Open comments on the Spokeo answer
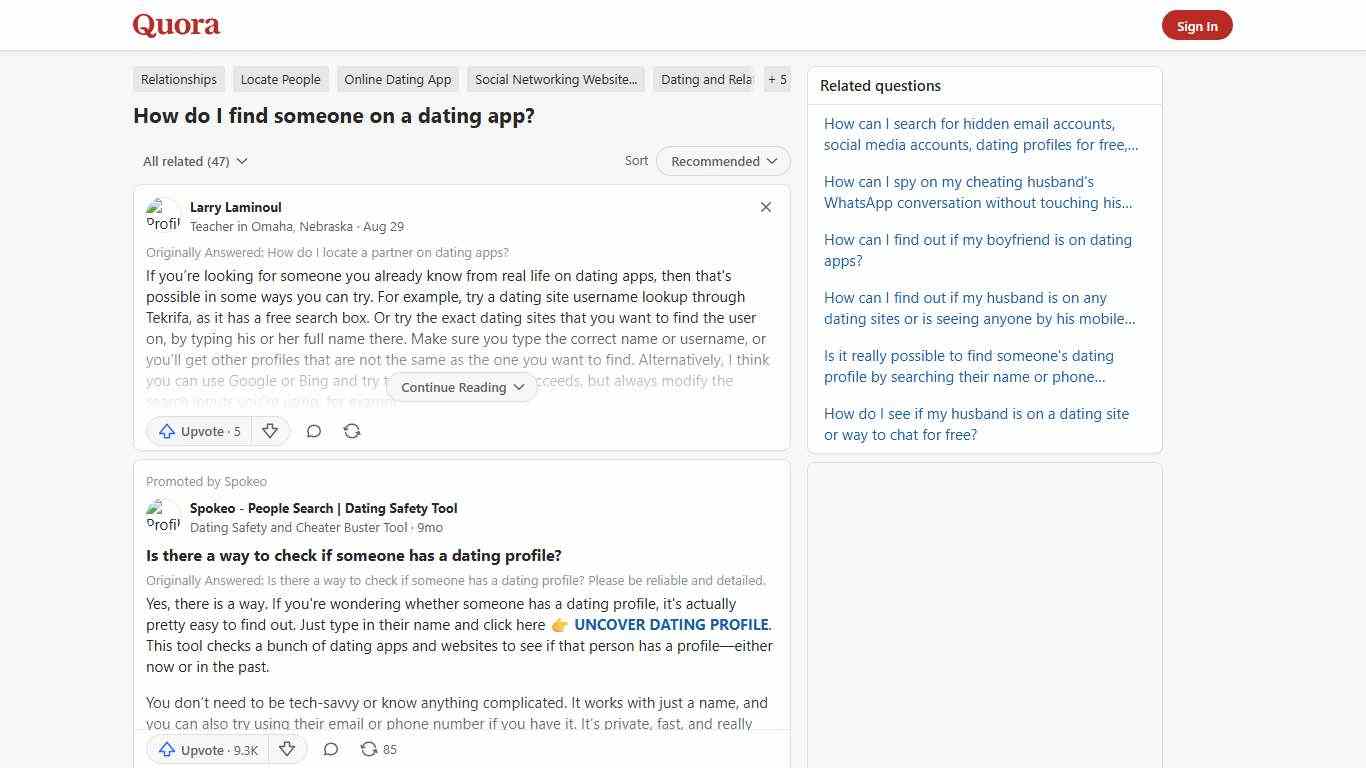1366x768 pixels. pyautogui.click(x=330, y=749)
